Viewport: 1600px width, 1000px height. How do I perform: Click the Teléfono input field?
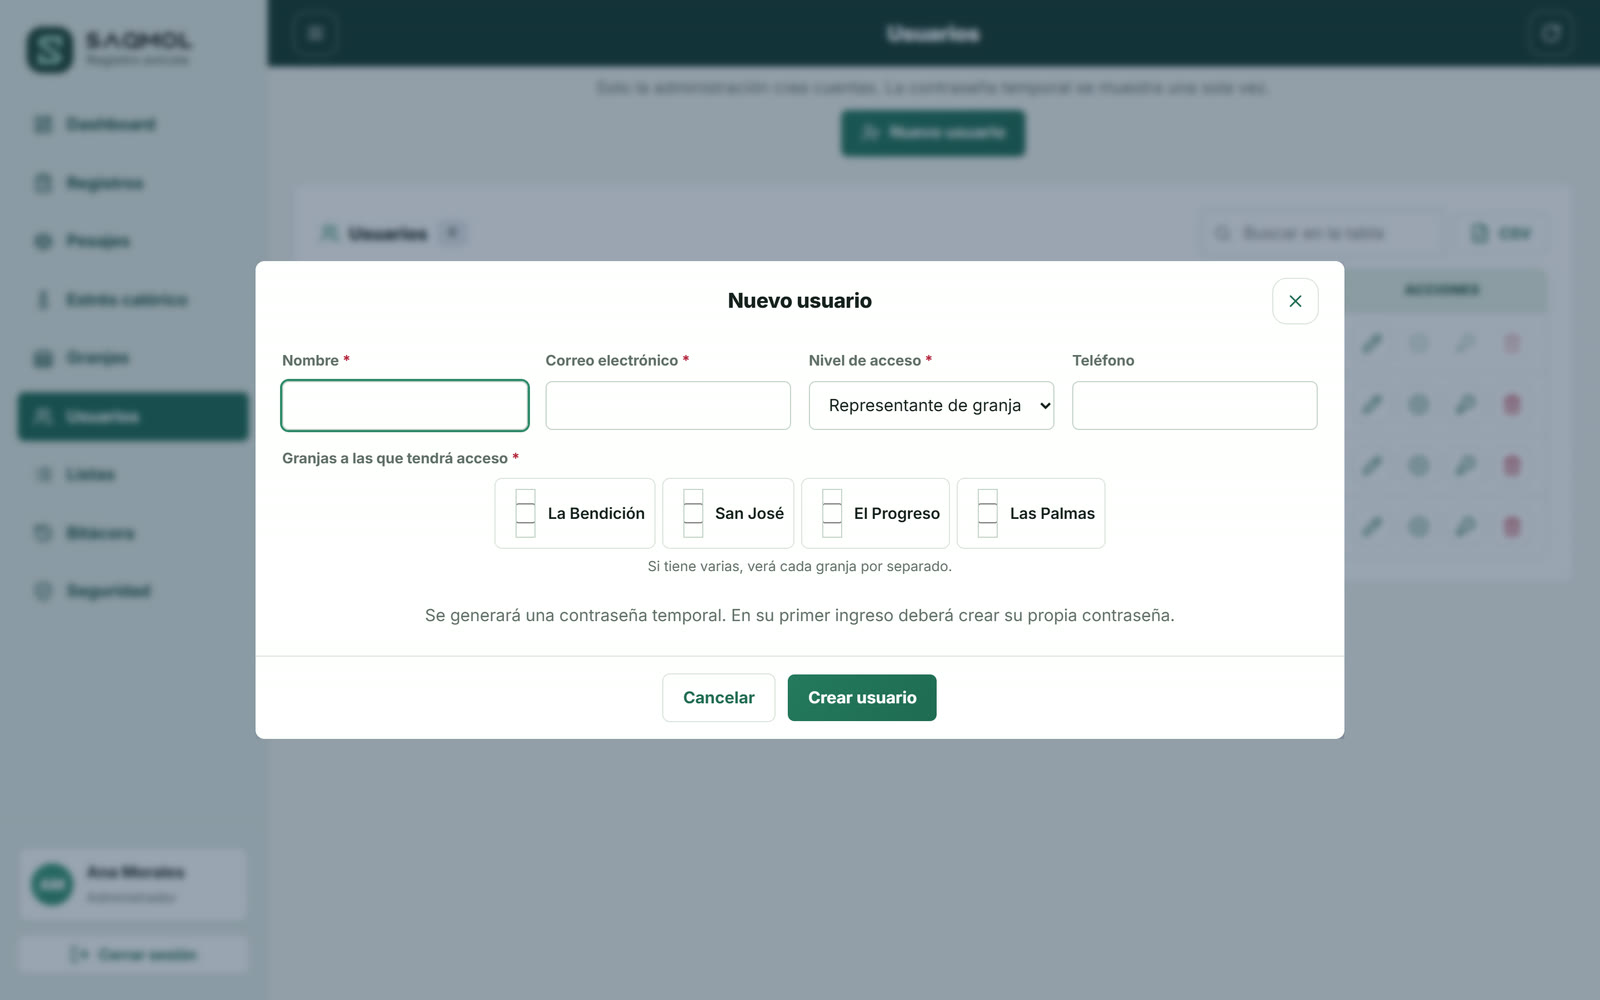(1195, 405)
